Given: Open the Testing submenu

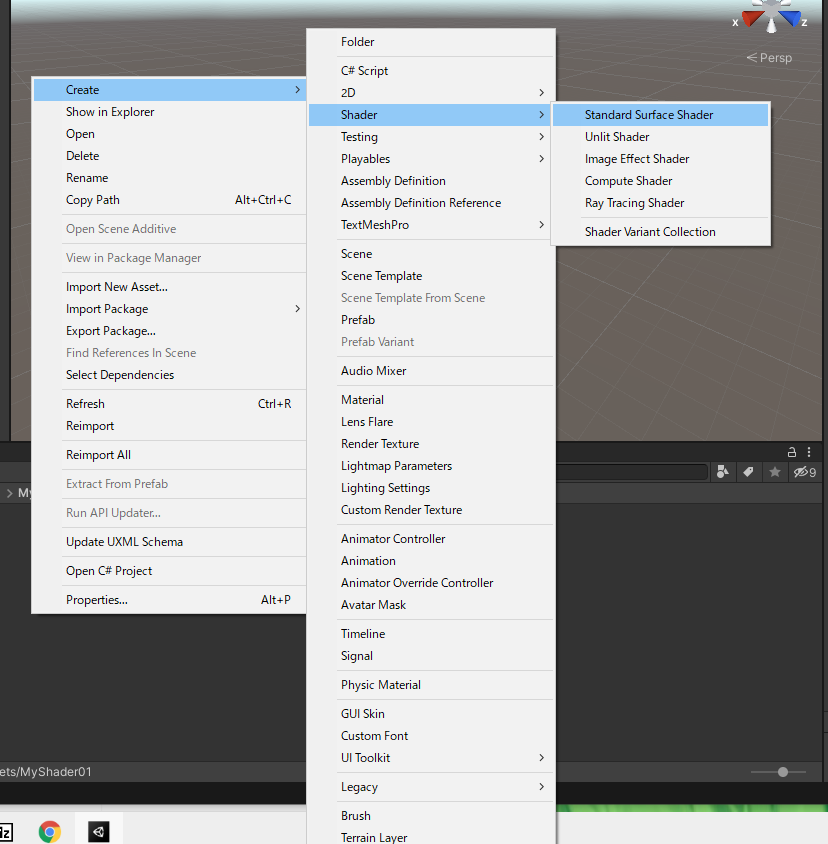Looking at the screenshot, I should coord(430,136).
